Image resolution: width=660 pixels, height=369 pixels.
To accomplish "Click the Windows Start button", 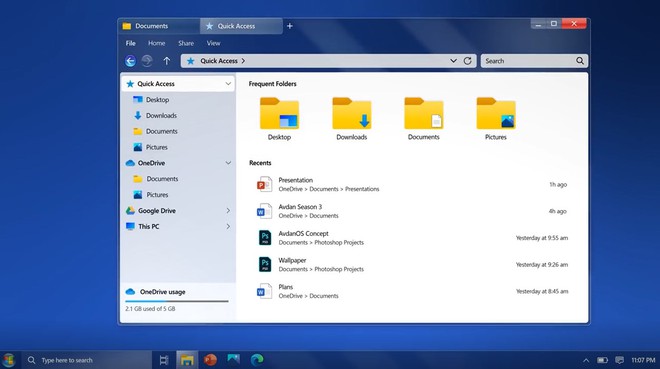I will coord(8,360).
